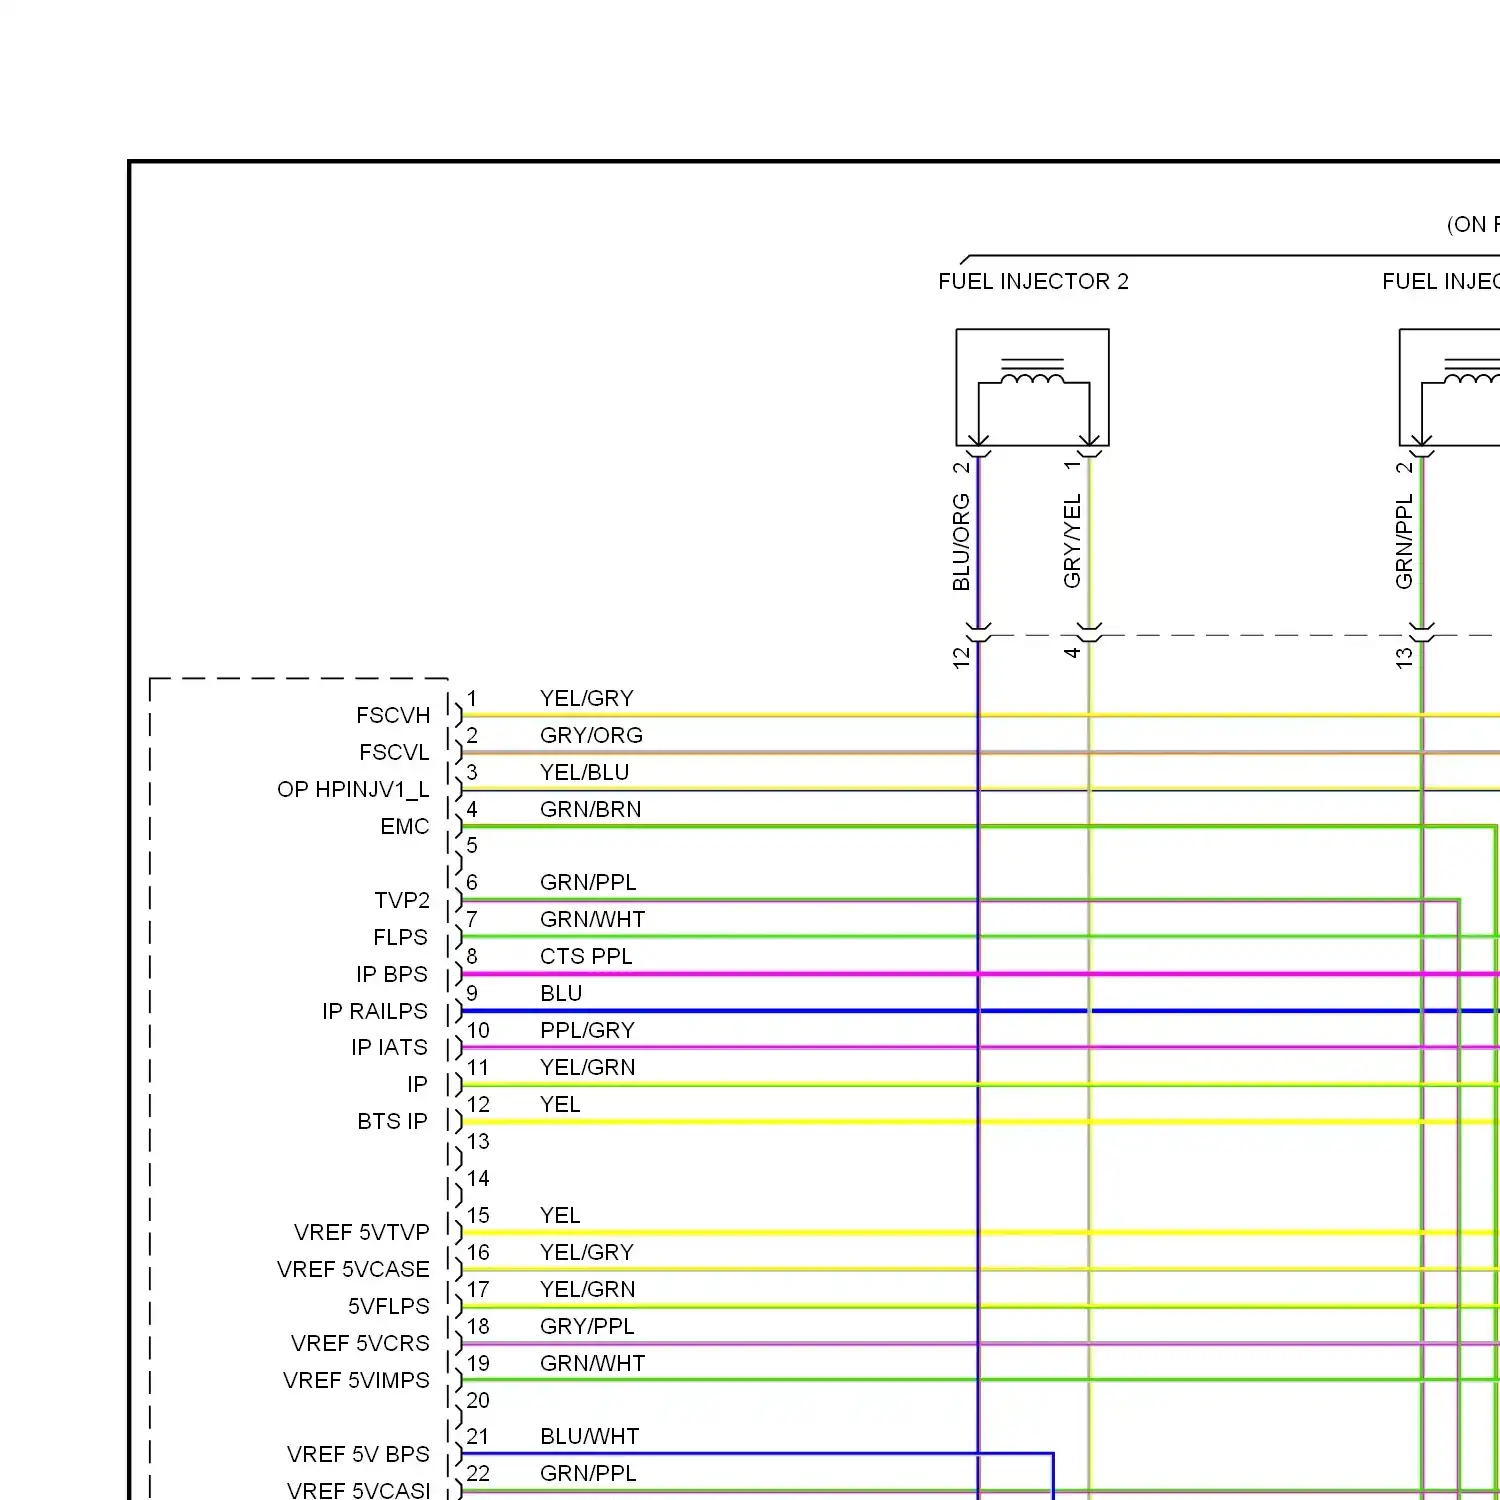This screenshot has width=1500, height=1500.
Task: Select the IP IATS label
Action: click(x=389, y=1048)
